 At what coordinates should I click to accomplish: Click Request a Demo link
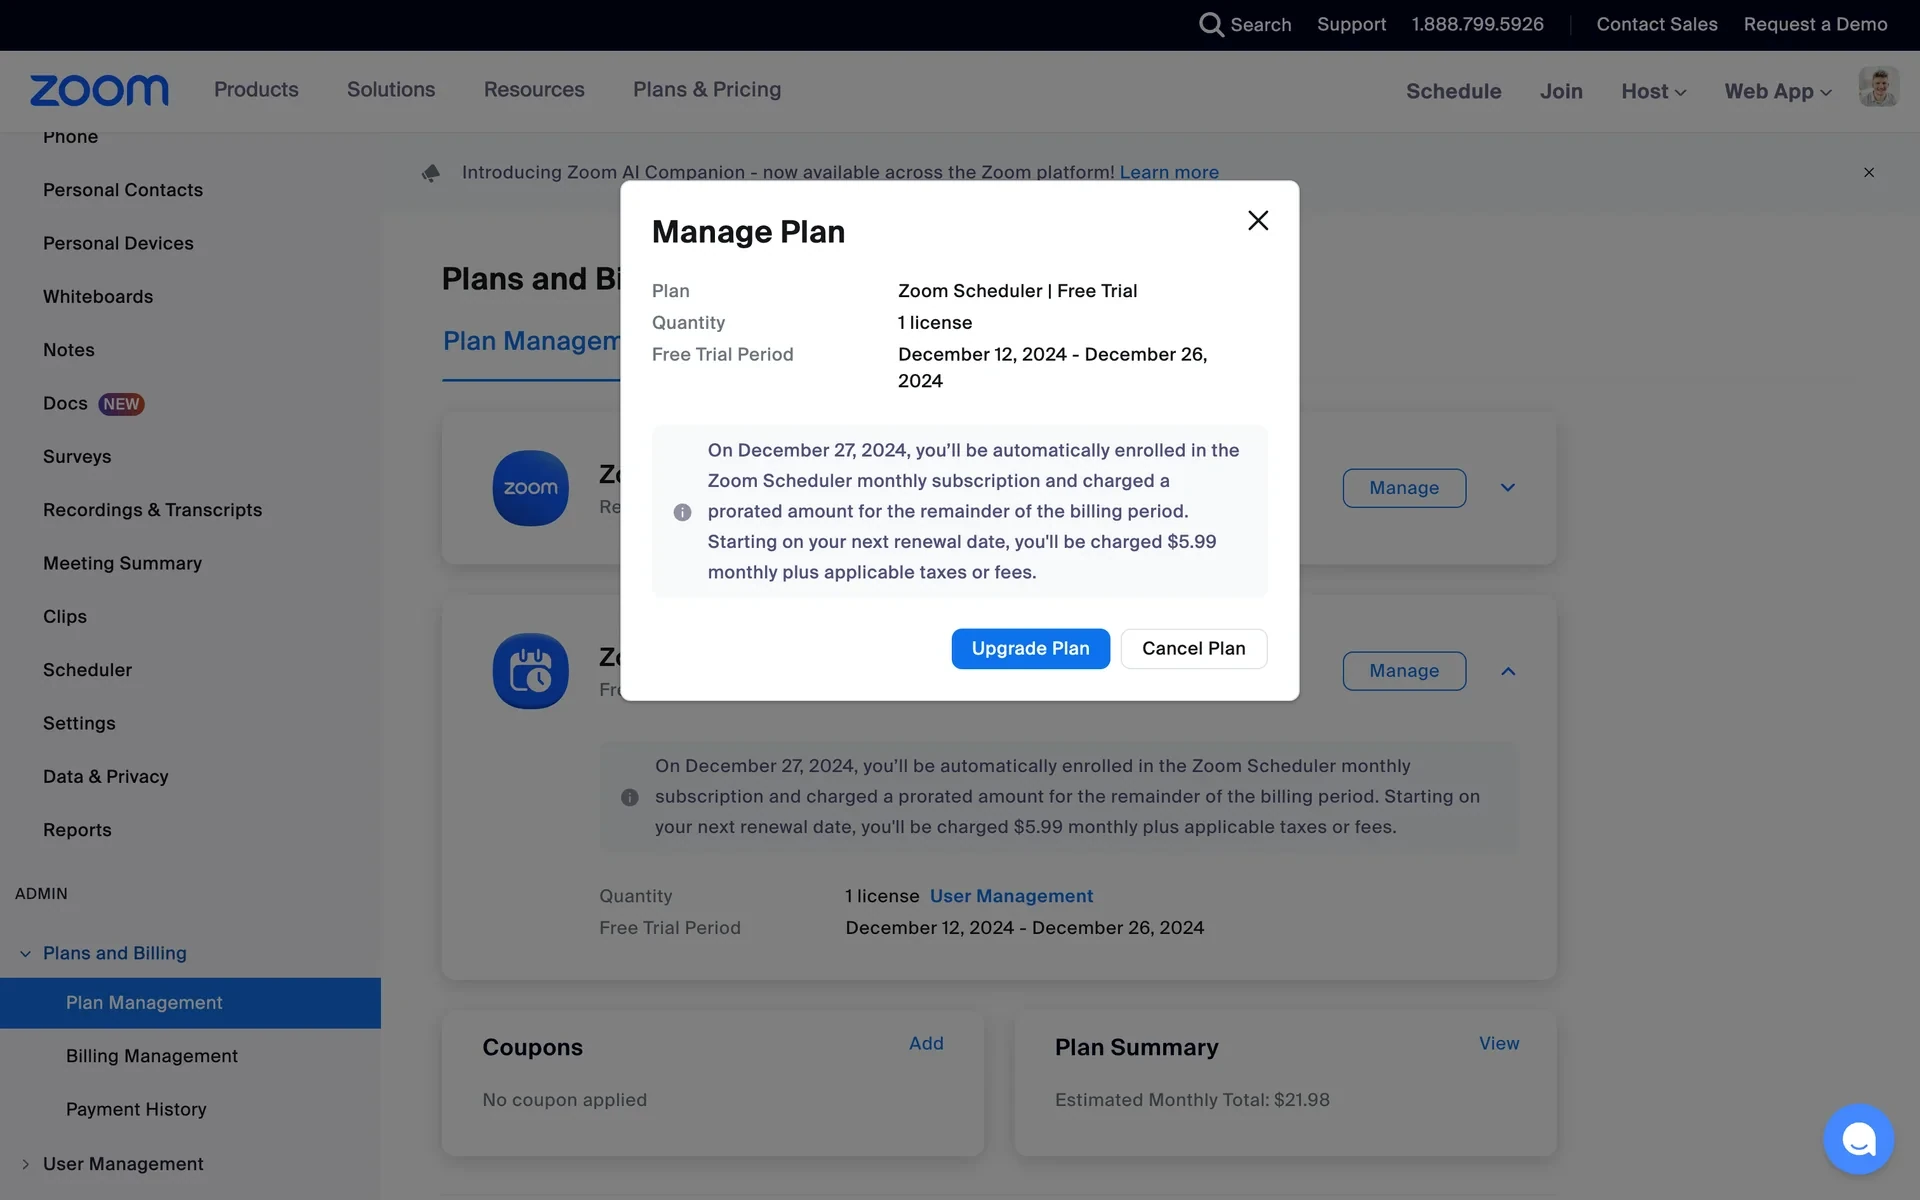click(x=1815, y=24)
